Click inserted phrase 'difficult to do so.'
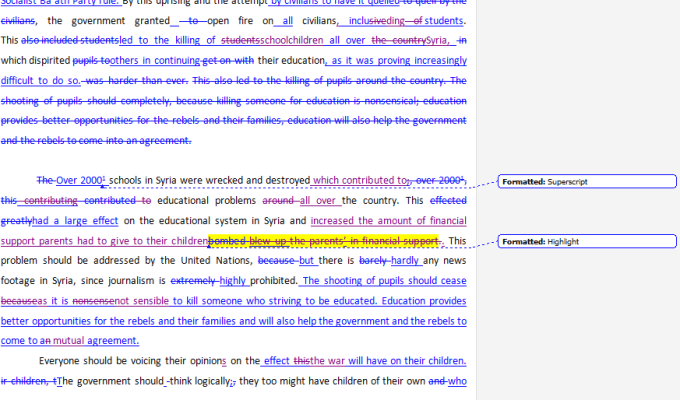This screenshot has height=400, width=680. (x=41, y=81)
